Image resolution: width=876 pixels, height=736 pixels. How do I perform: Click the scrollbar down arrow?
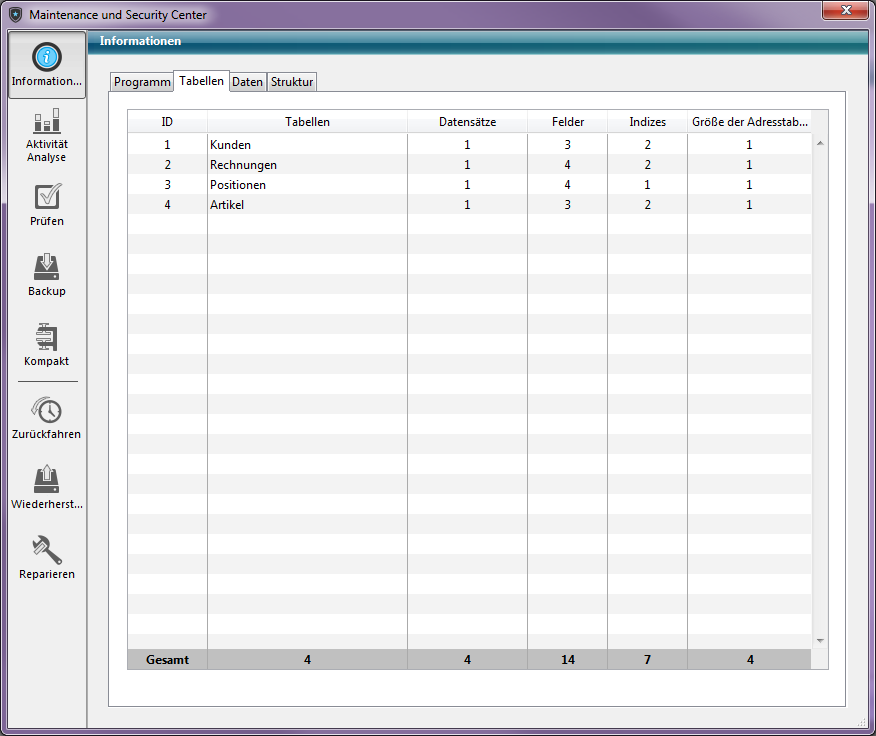(820, 640)
